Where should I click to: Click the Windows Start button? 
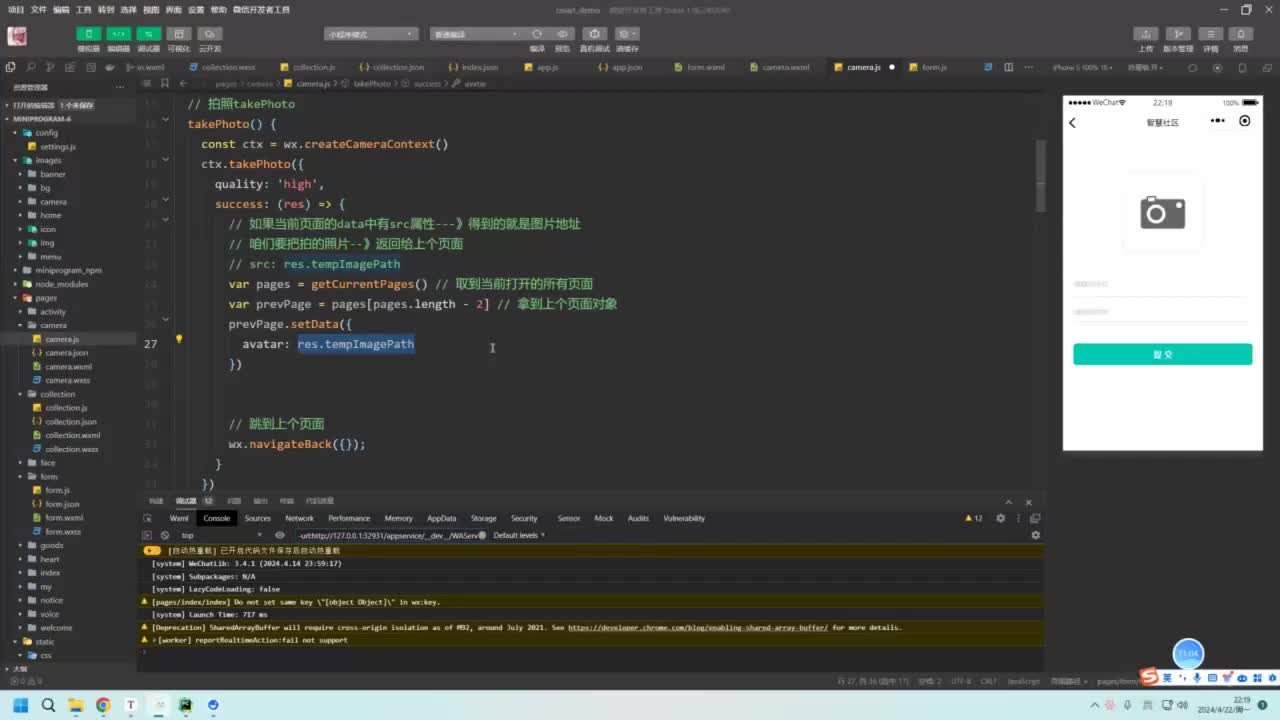pos(19,705)
